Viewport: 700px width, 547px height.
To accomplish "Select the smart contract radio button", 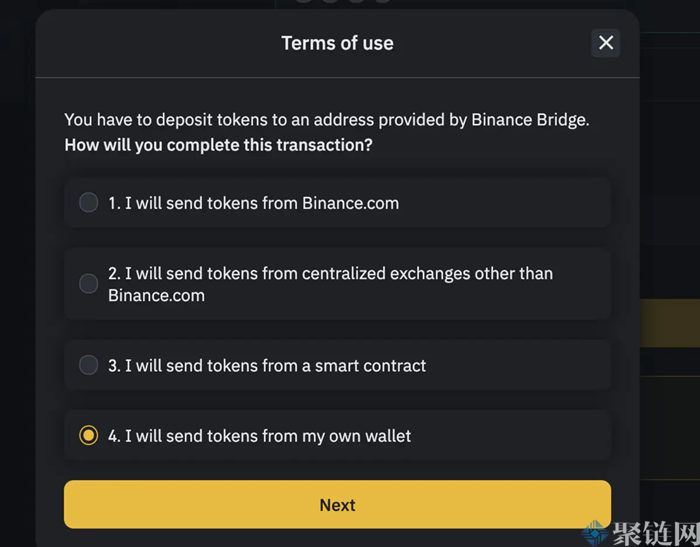I will (89, 365).
